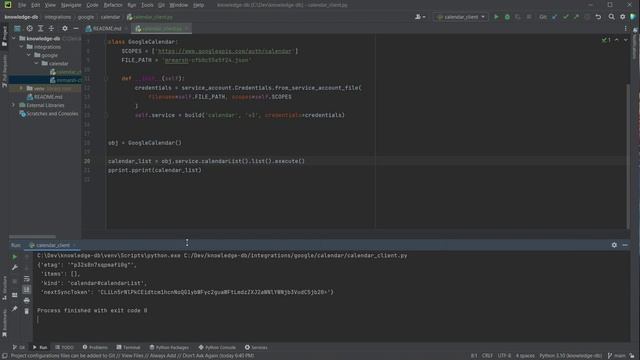Click Expand All icon in Project panel

(x=40, y=29)
